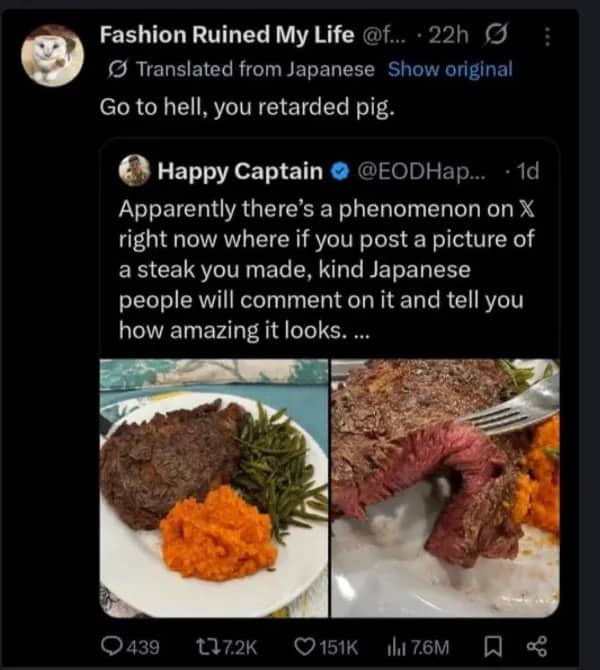600x670 pixels.
Task: Click the Grok explain icon beside 22h
Action: 496,37
